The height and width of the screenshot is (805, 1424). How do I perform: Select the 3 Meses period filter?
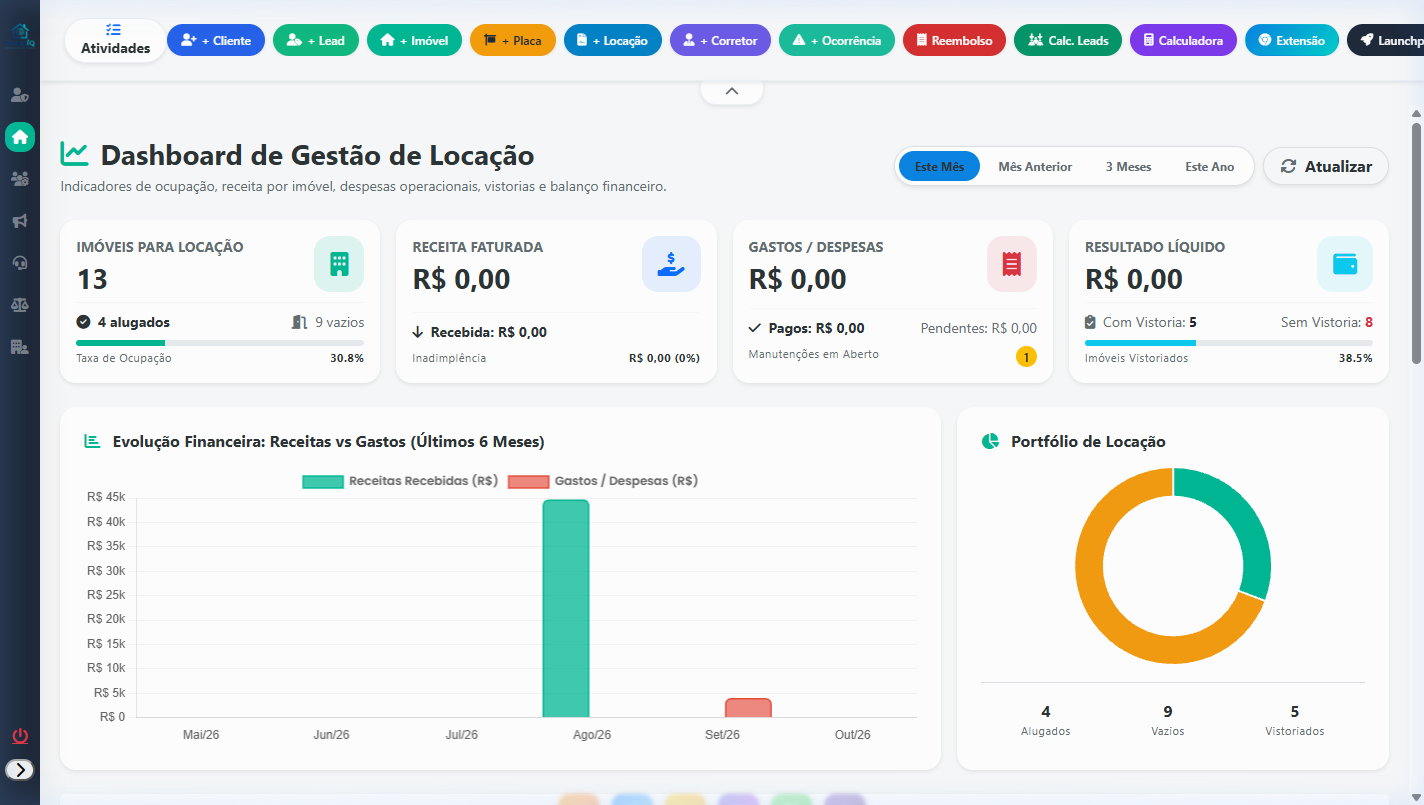click(x=1128, y=166)
